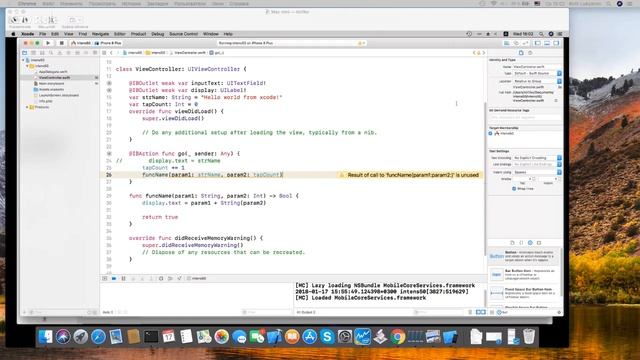Run the project with the Play button
This screenshot has height=360, width=640.
pyautogui.click(x=48, y=43)
